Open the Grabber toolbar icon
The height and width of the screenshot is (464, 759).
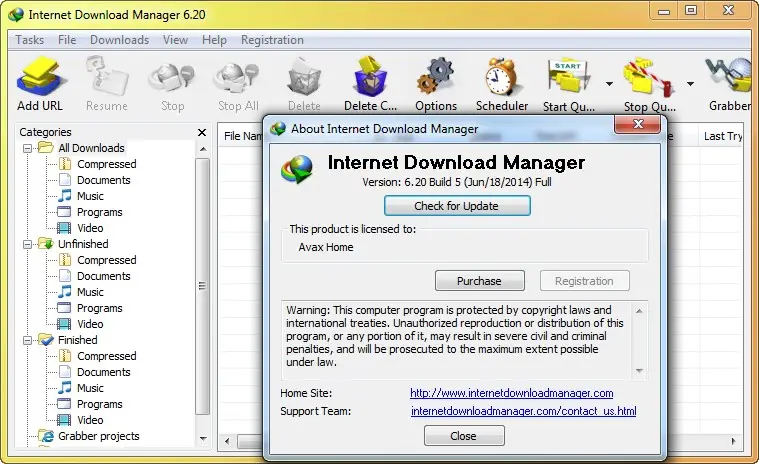coord(730,83)
